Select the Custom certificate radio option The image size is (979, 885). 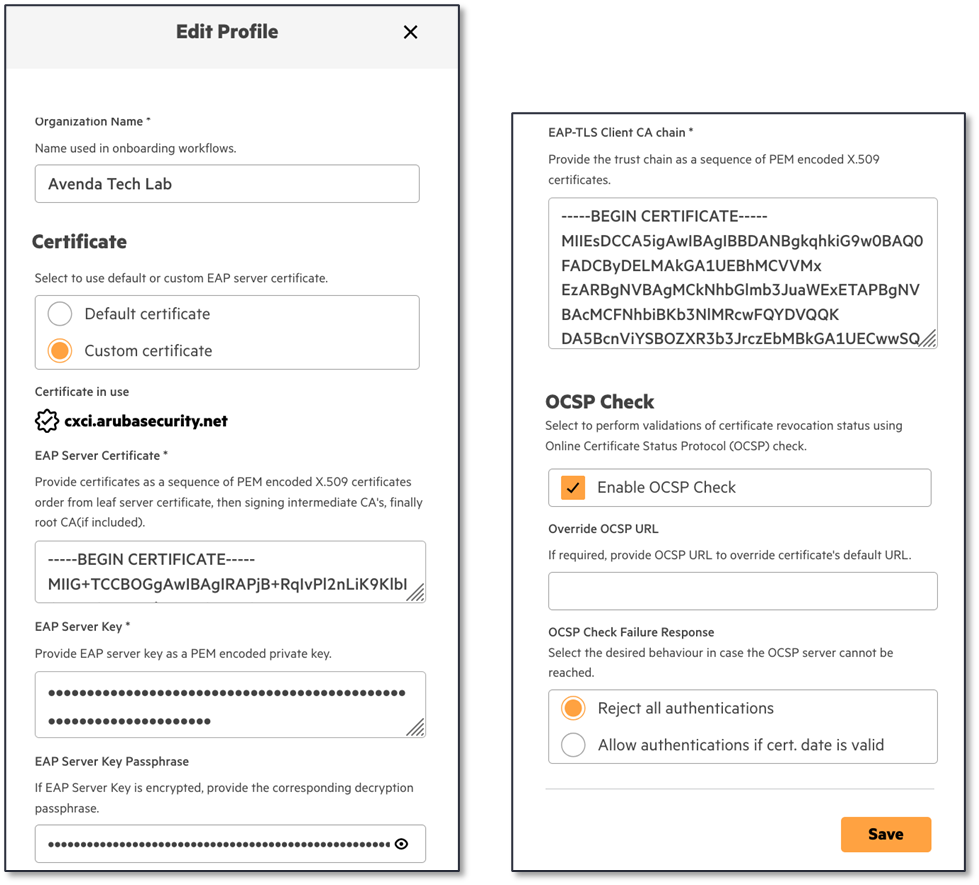coord(60,351)
